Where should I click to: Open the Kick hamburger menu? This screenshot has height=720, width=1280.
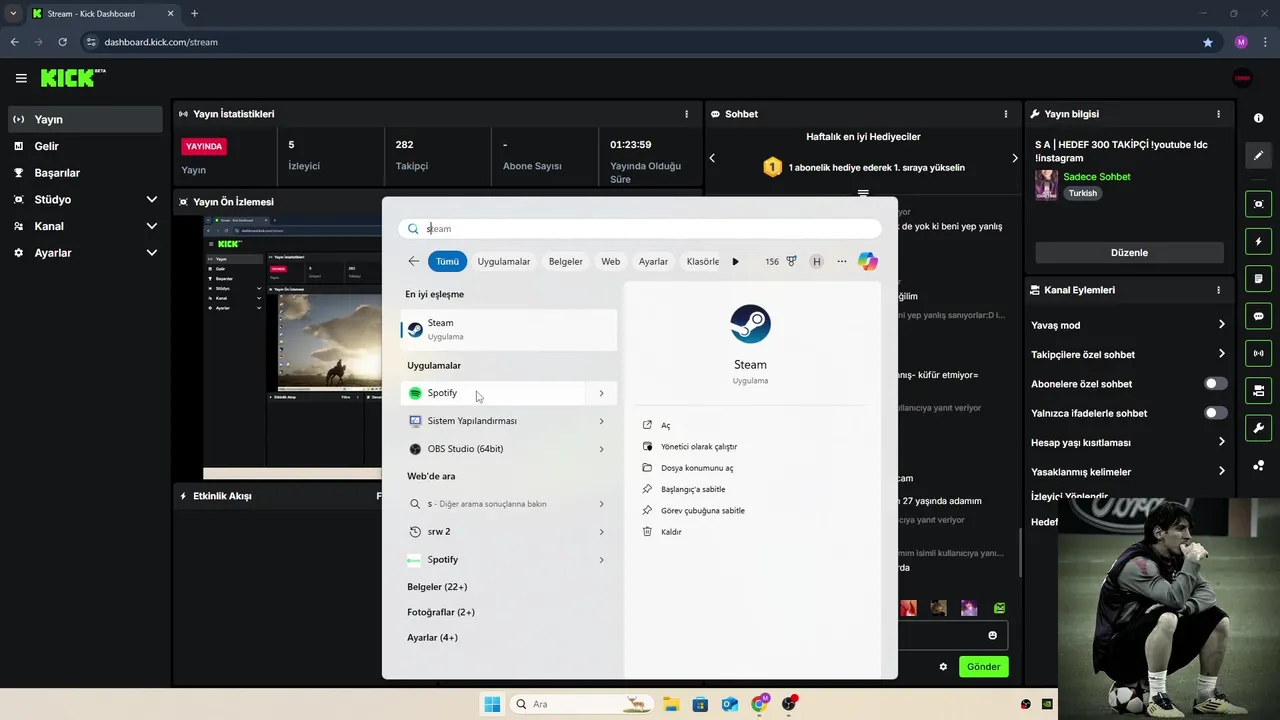pyautogui.click(x=21, y=78)
